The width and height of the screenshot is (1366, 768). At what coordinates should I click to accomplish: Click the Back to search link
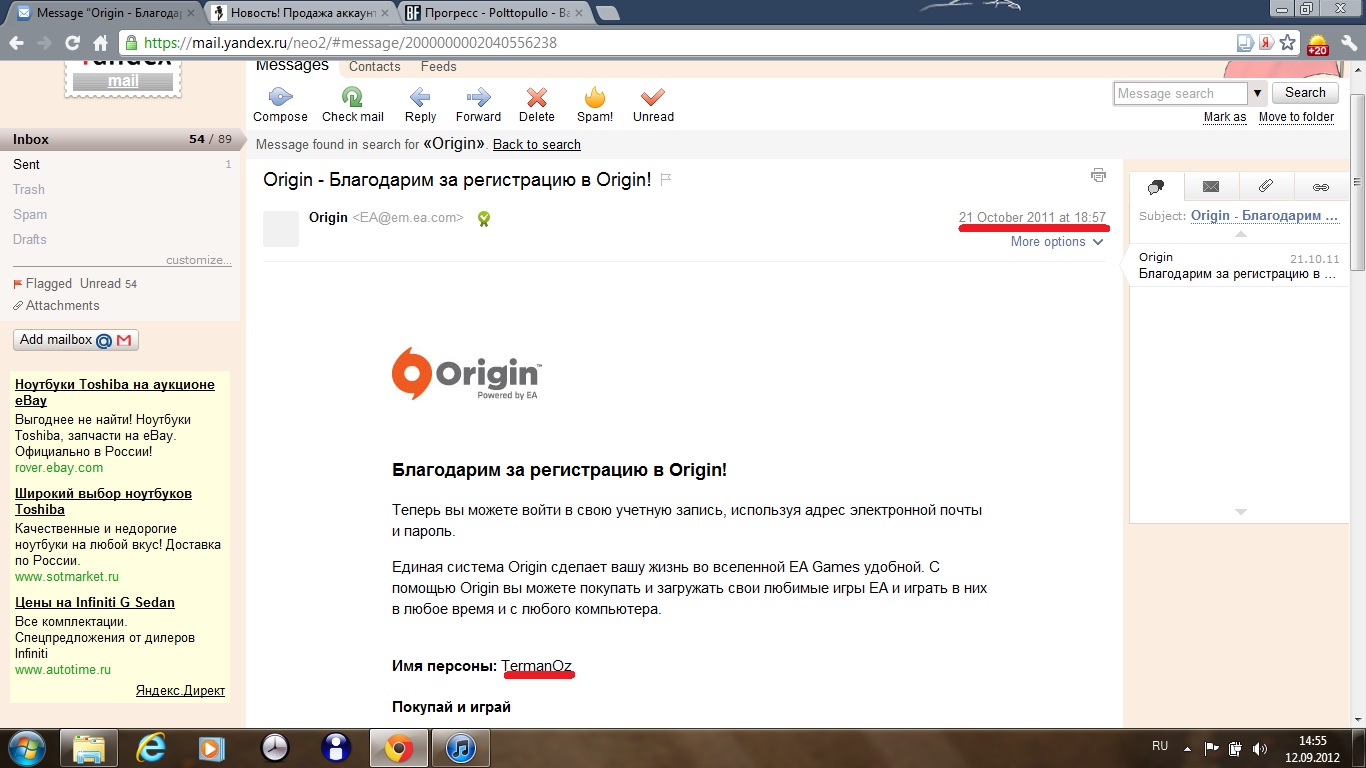click(x=536, y=145)
